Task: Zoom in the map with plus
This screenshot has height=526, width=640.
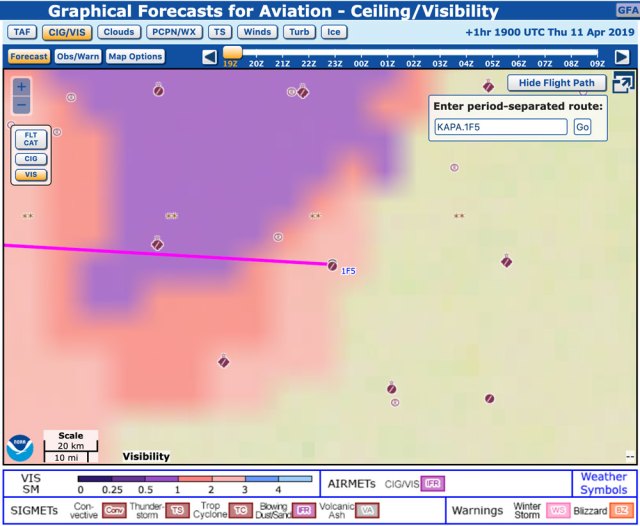Action: 22,87
